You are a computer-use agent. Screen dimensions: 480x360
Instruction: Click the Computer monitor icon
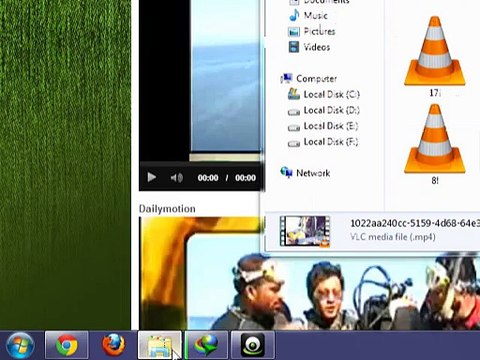pos(286,79)
